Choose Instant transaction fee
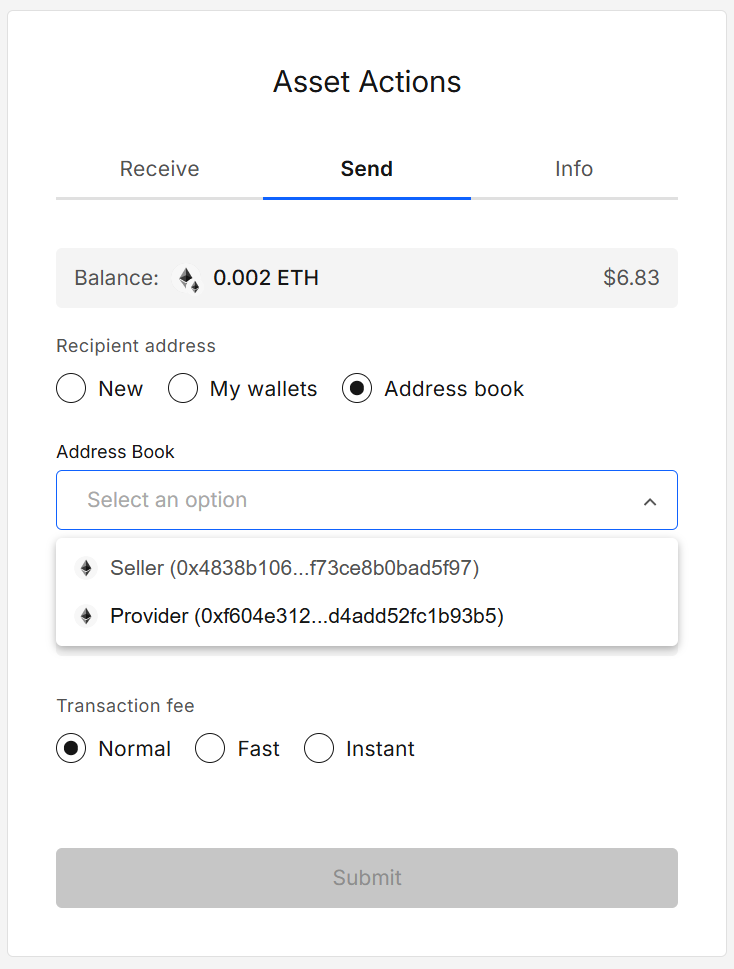 (x=319, y=748)
